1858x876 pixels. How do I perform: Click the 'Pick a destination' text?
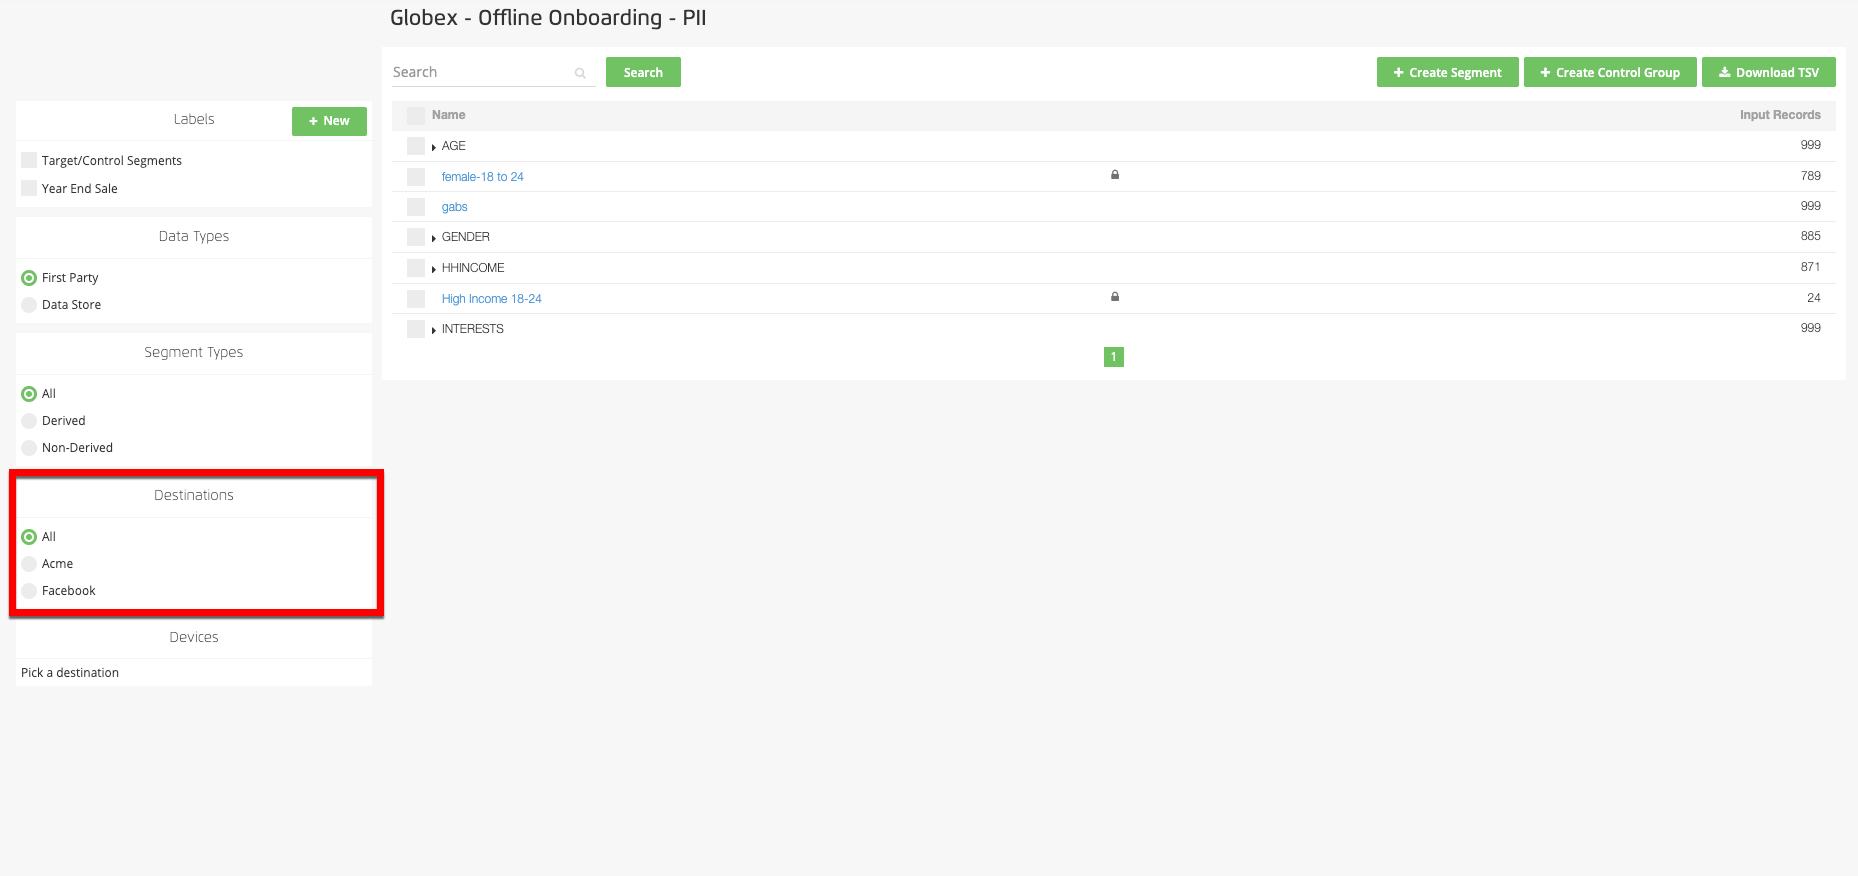70,673
